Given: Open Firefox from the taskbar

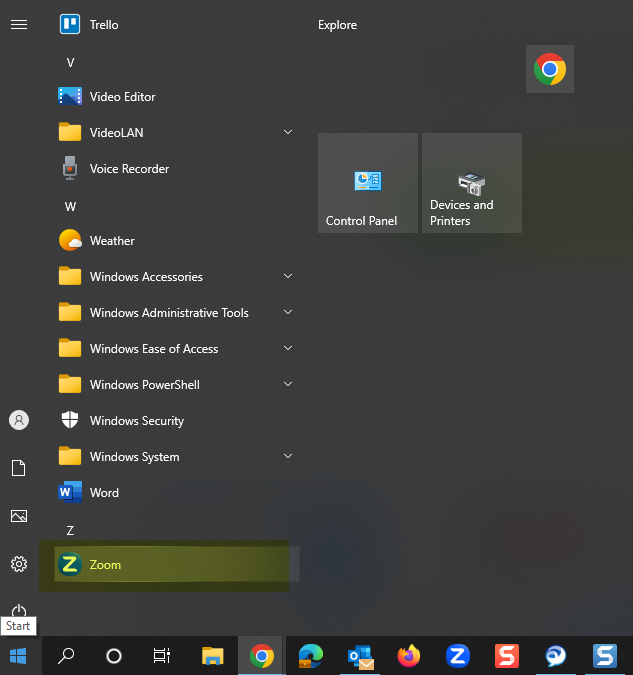Looking at the screenshot, I should click(x=409, y=656).
